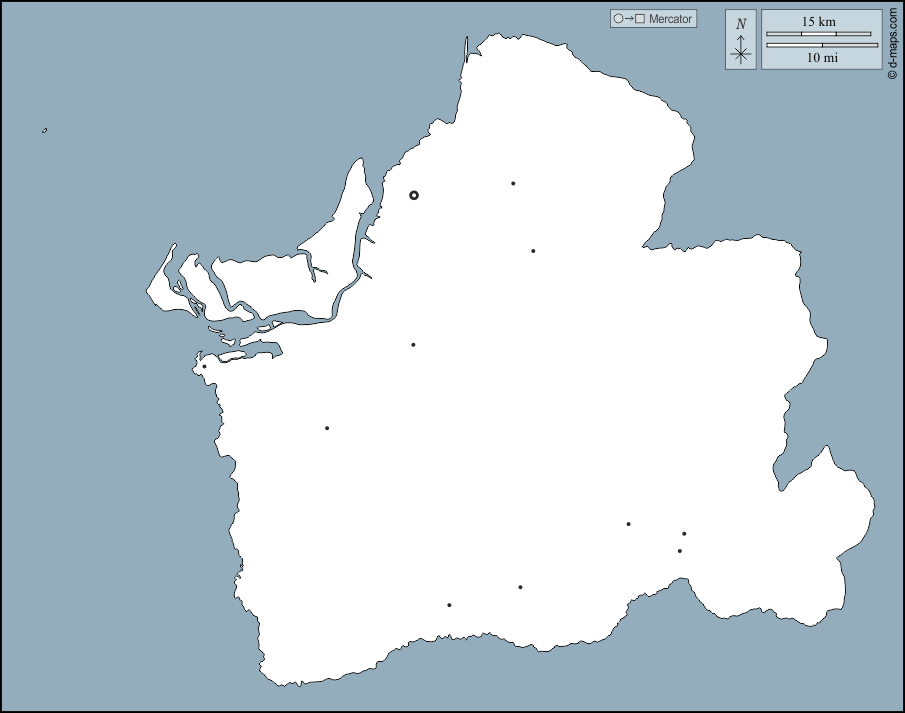Select the ringed capital city marker
The image size is (905, 713).
[414, 196]
